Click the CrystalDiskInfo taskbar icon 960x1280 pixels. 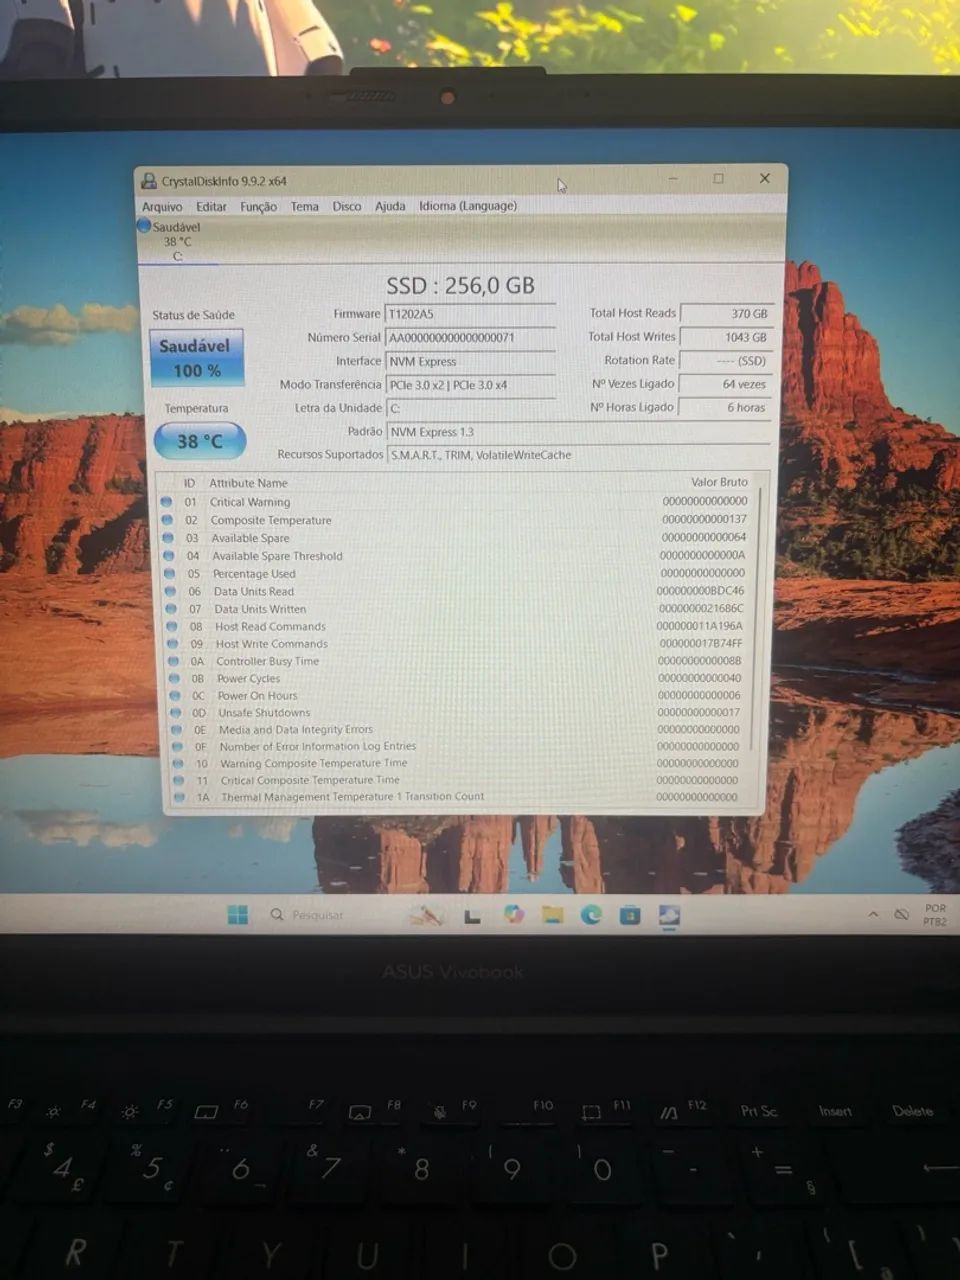point(669,914)
